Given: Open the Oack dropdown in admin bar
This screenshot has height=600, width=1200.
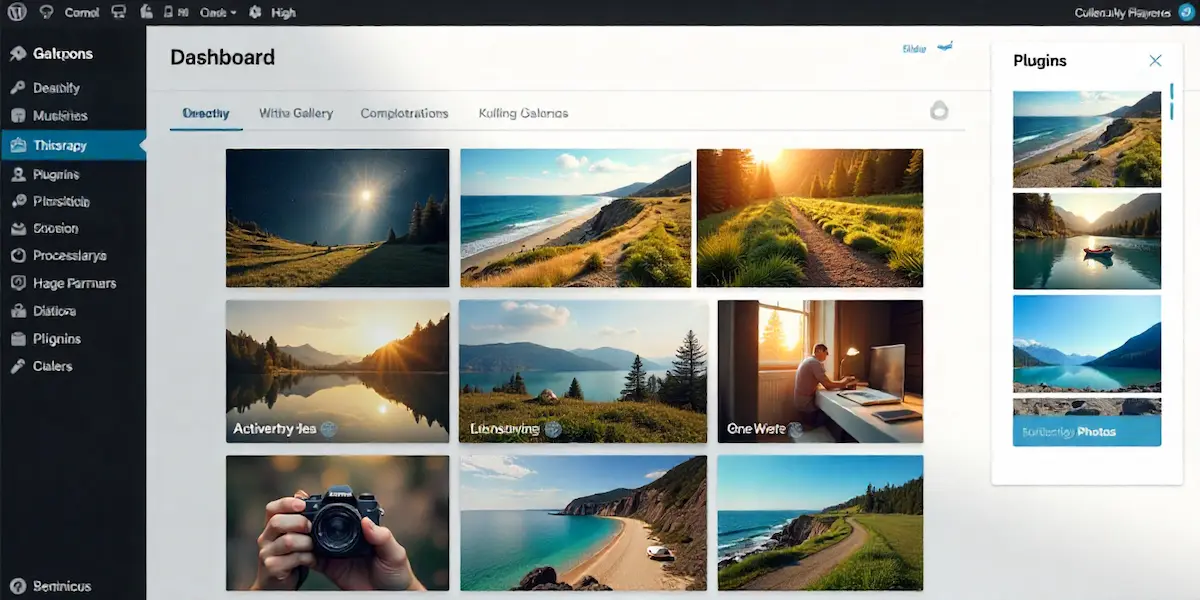Looking at the screenshot, I should tap(218, 13).
